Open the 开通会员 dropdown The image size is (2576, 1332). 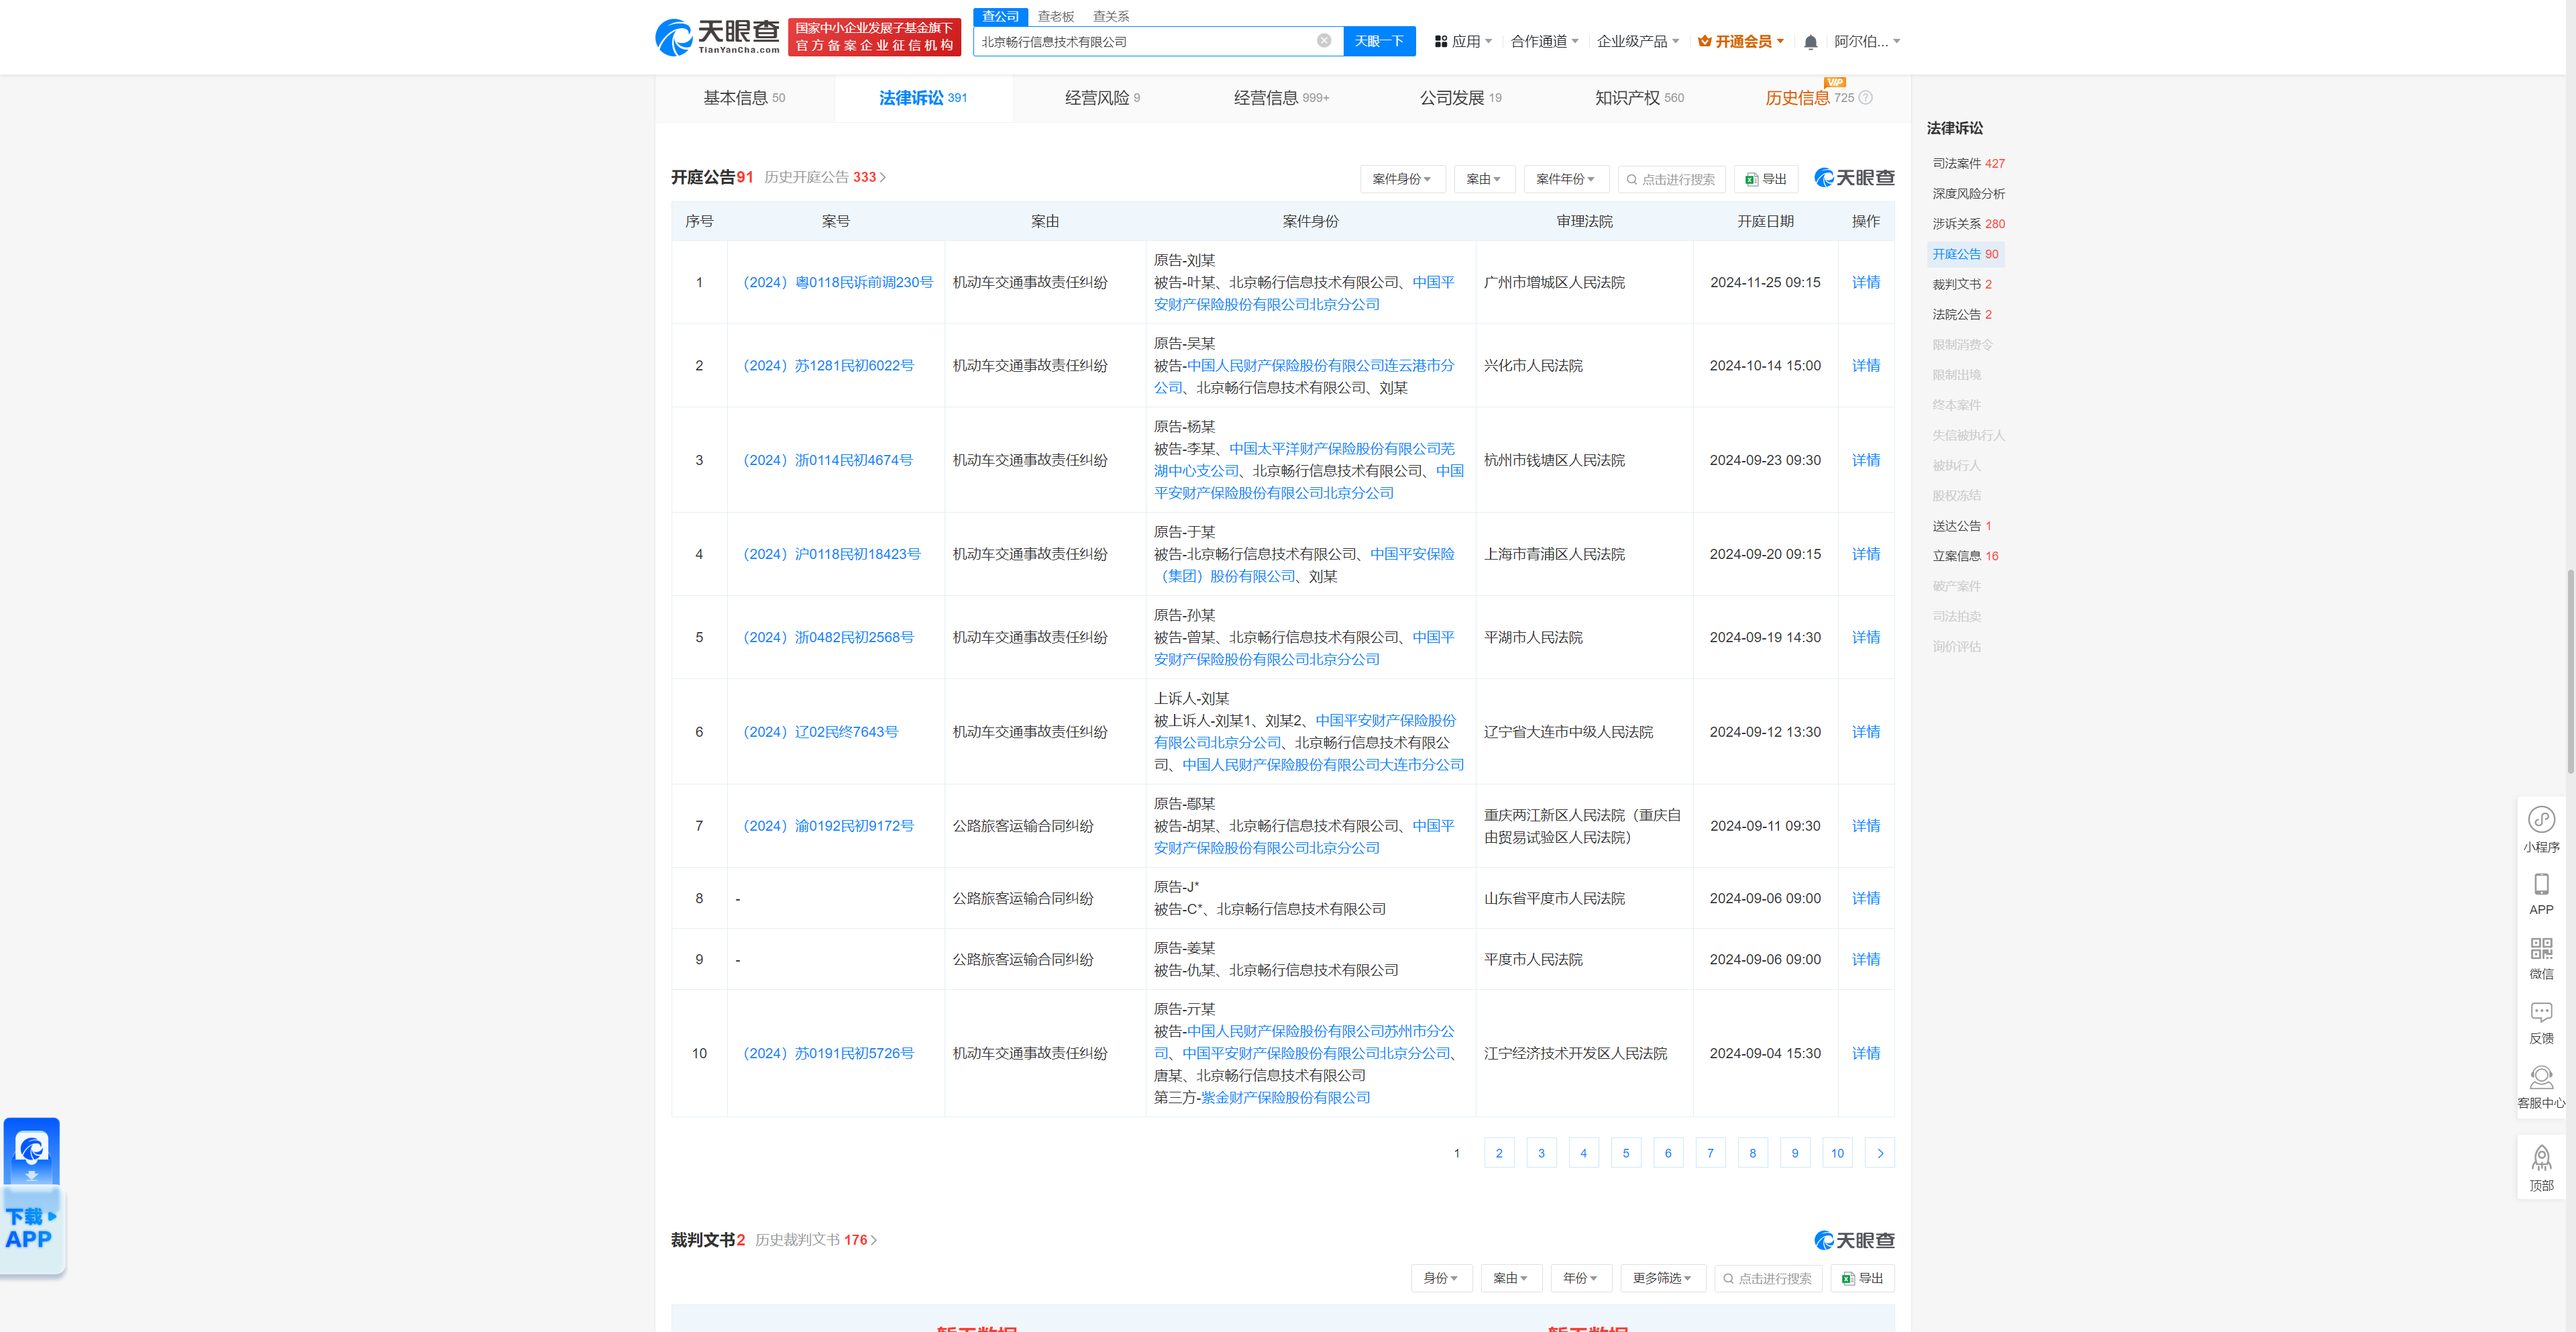1741,42
